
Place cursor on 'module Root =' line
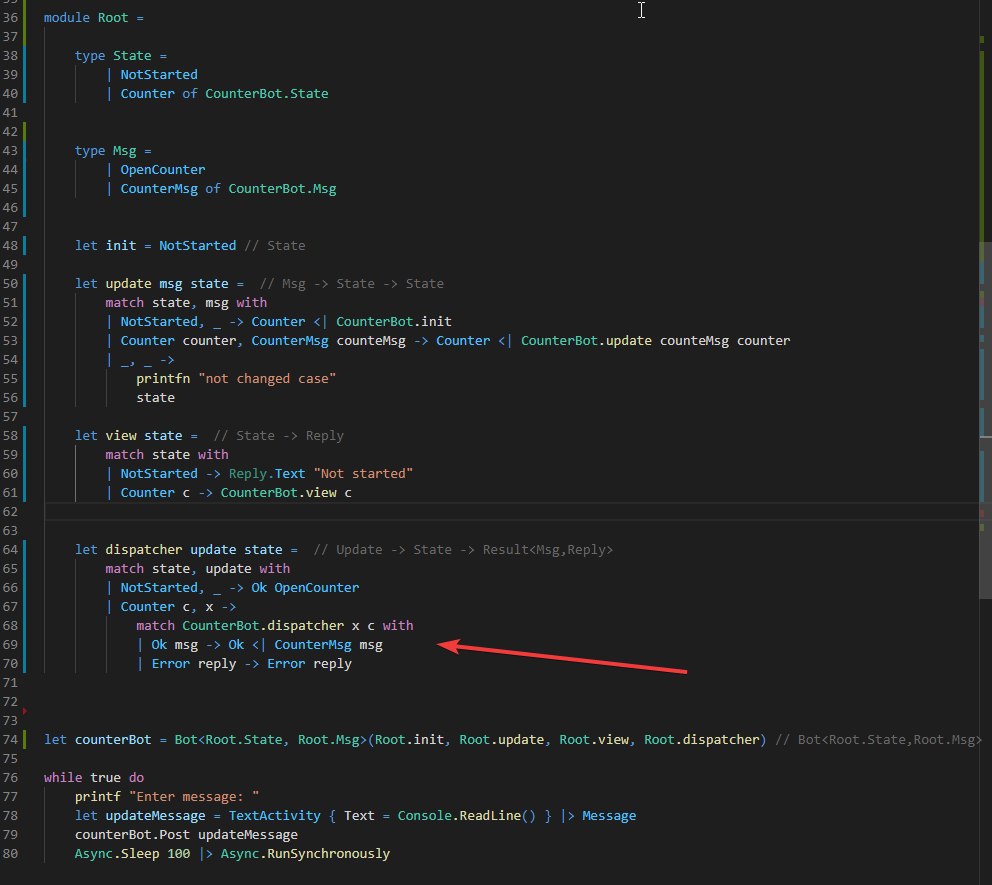pyautogui.click(x=96, y=17)
